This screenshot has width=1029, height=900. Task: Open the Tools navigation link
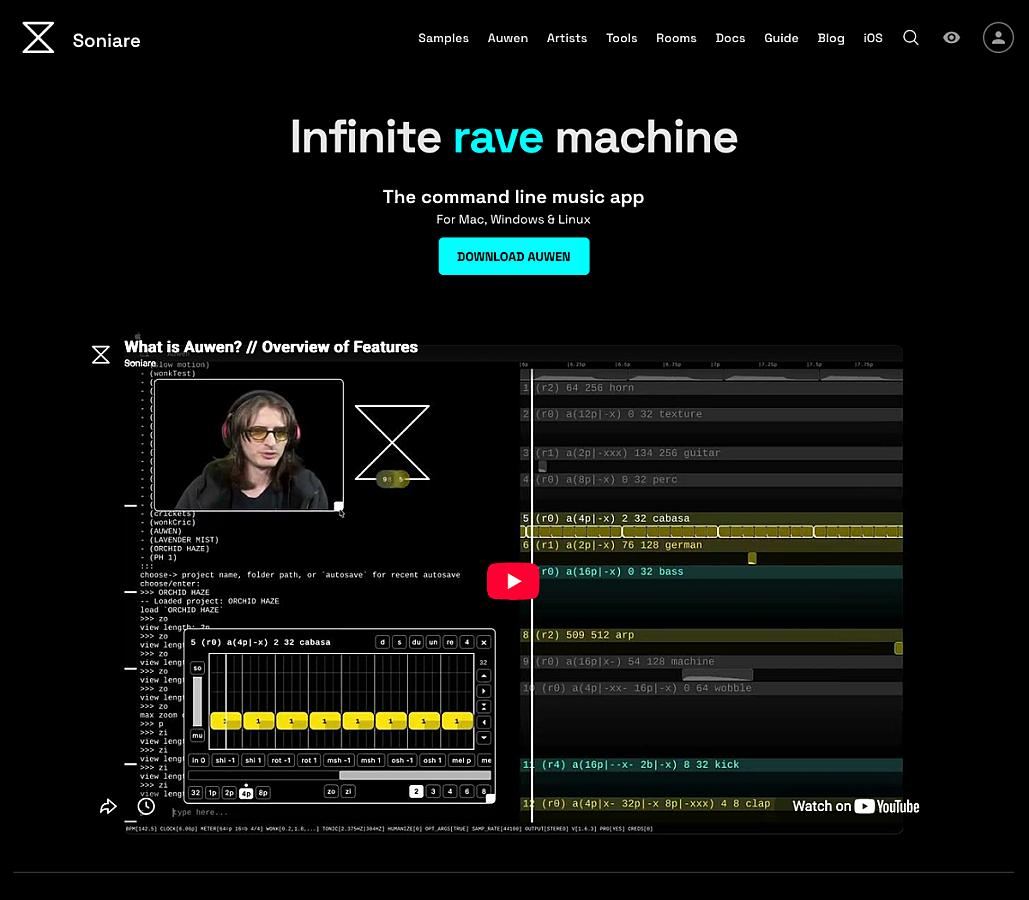coord(621,38)
